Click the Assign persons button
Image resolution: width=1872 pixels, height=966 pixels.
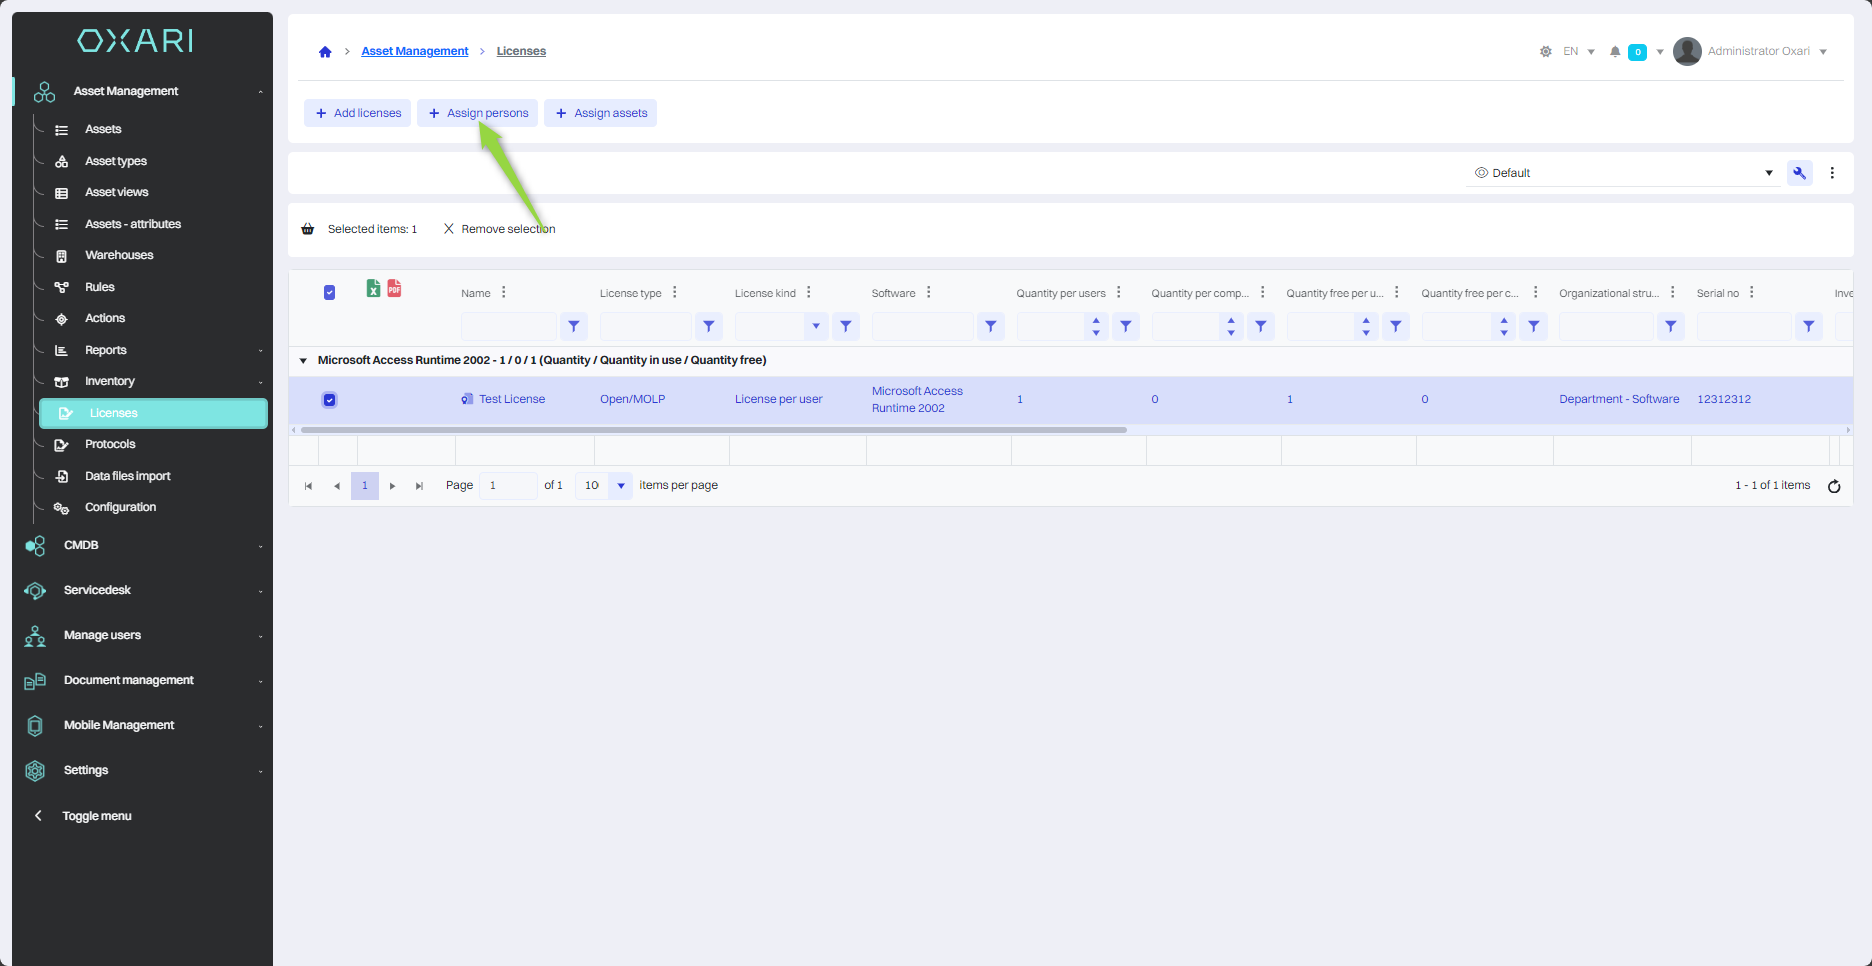[478, 113]
